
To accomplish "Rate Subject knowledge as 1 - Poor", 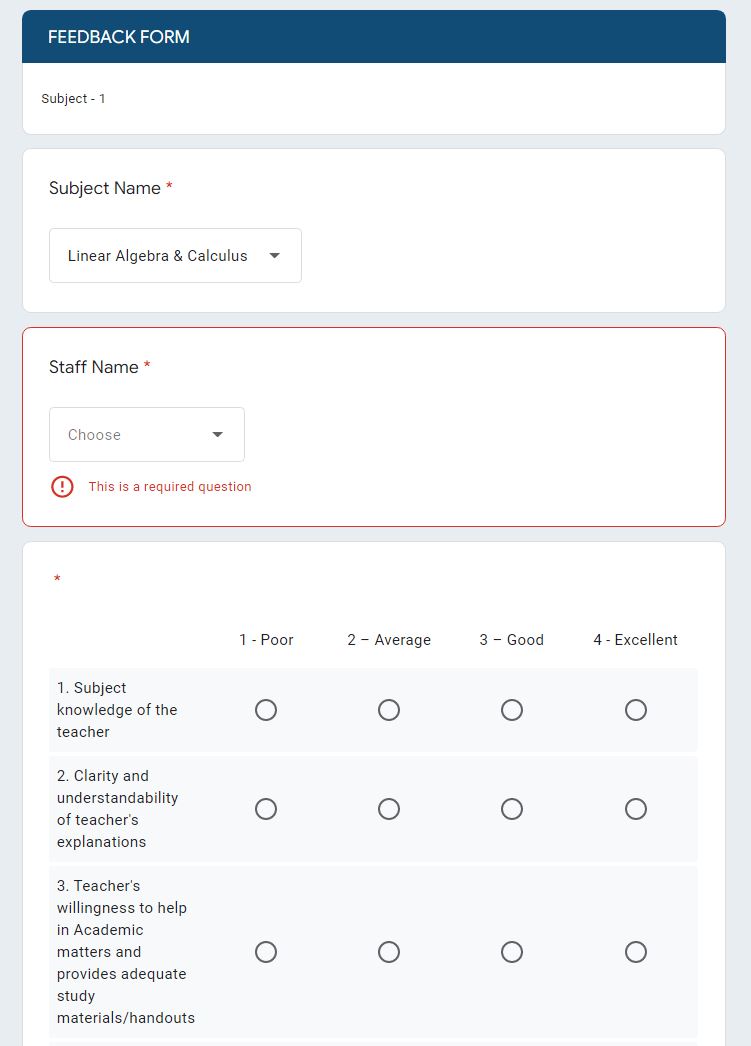I will [x=265, y=710].
